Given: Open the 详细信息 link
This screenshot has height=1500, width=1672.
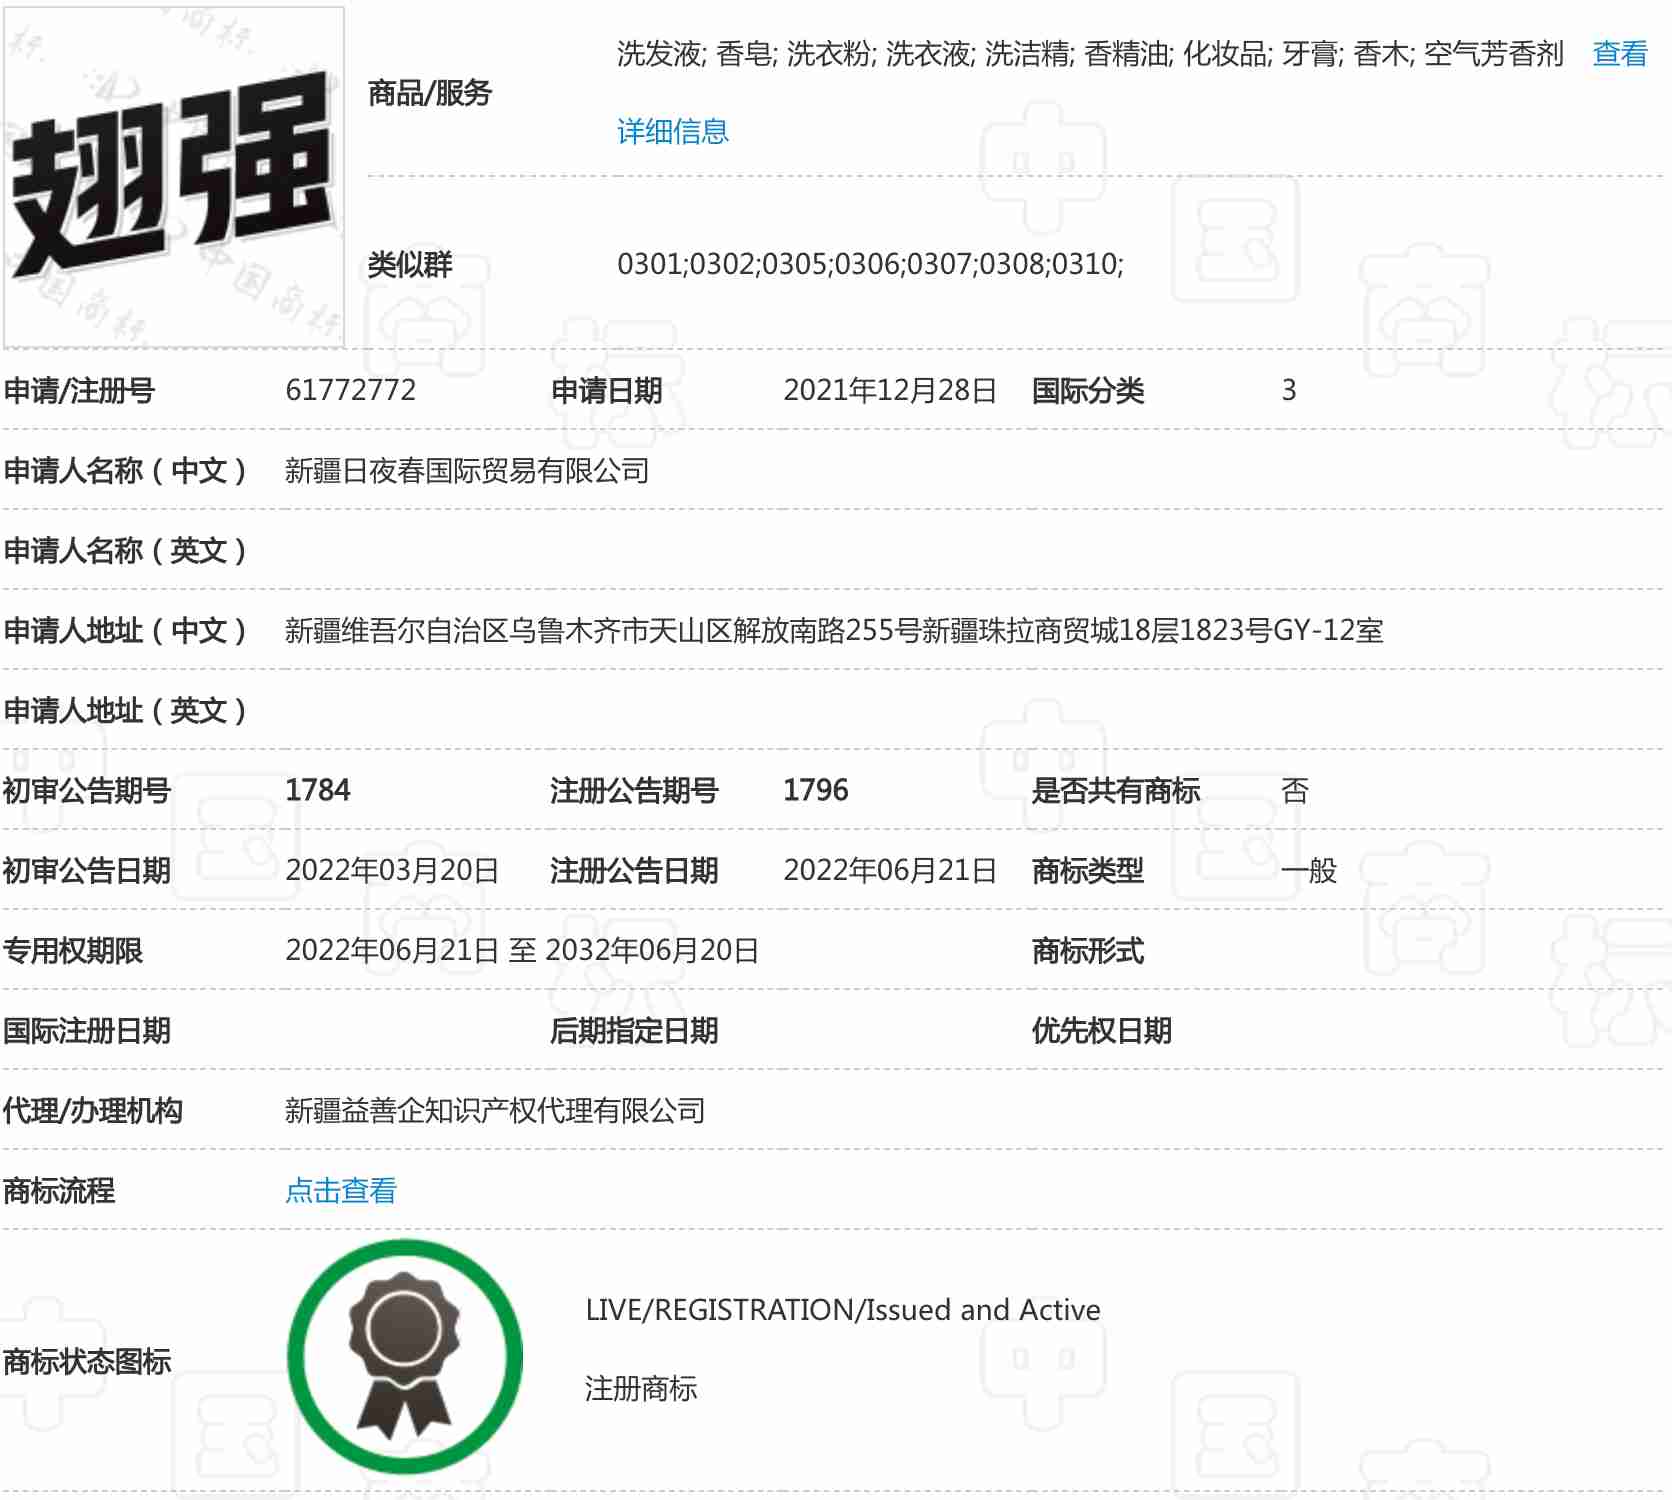Looking at the screenshot, I should [672, 131].
